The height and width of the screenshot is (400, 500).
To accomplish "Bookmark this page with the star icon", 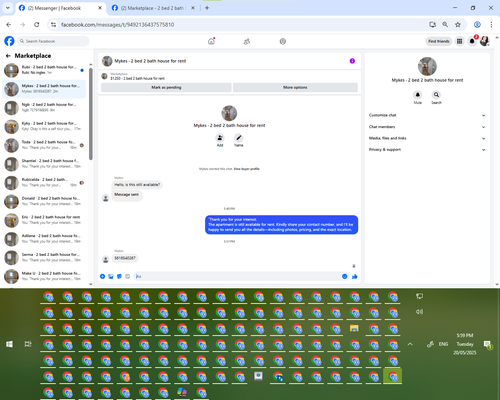I will tap(458, 24).
